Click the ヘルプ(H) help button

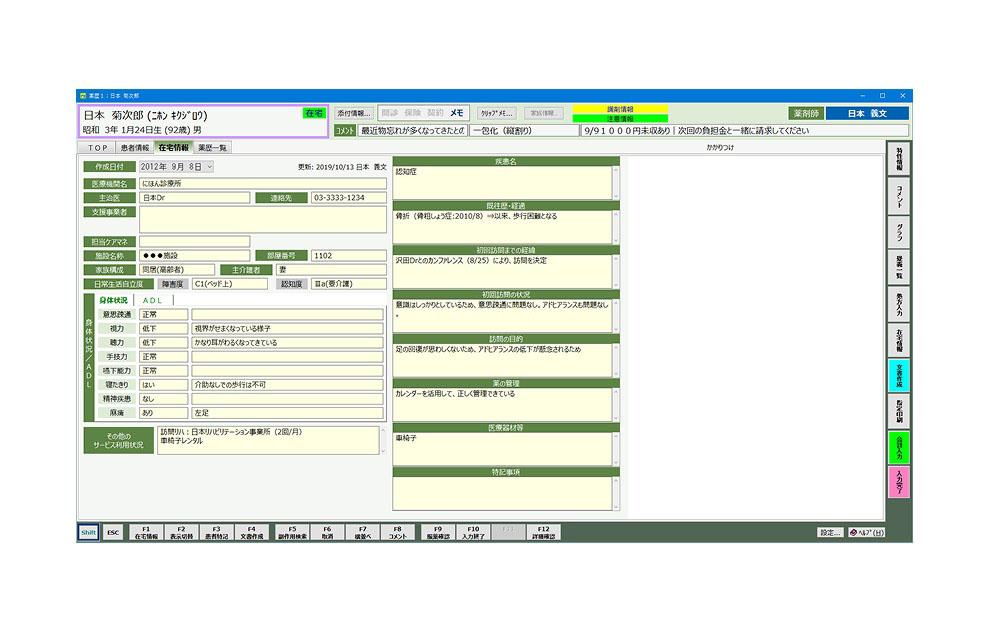(x=866, y=532)
